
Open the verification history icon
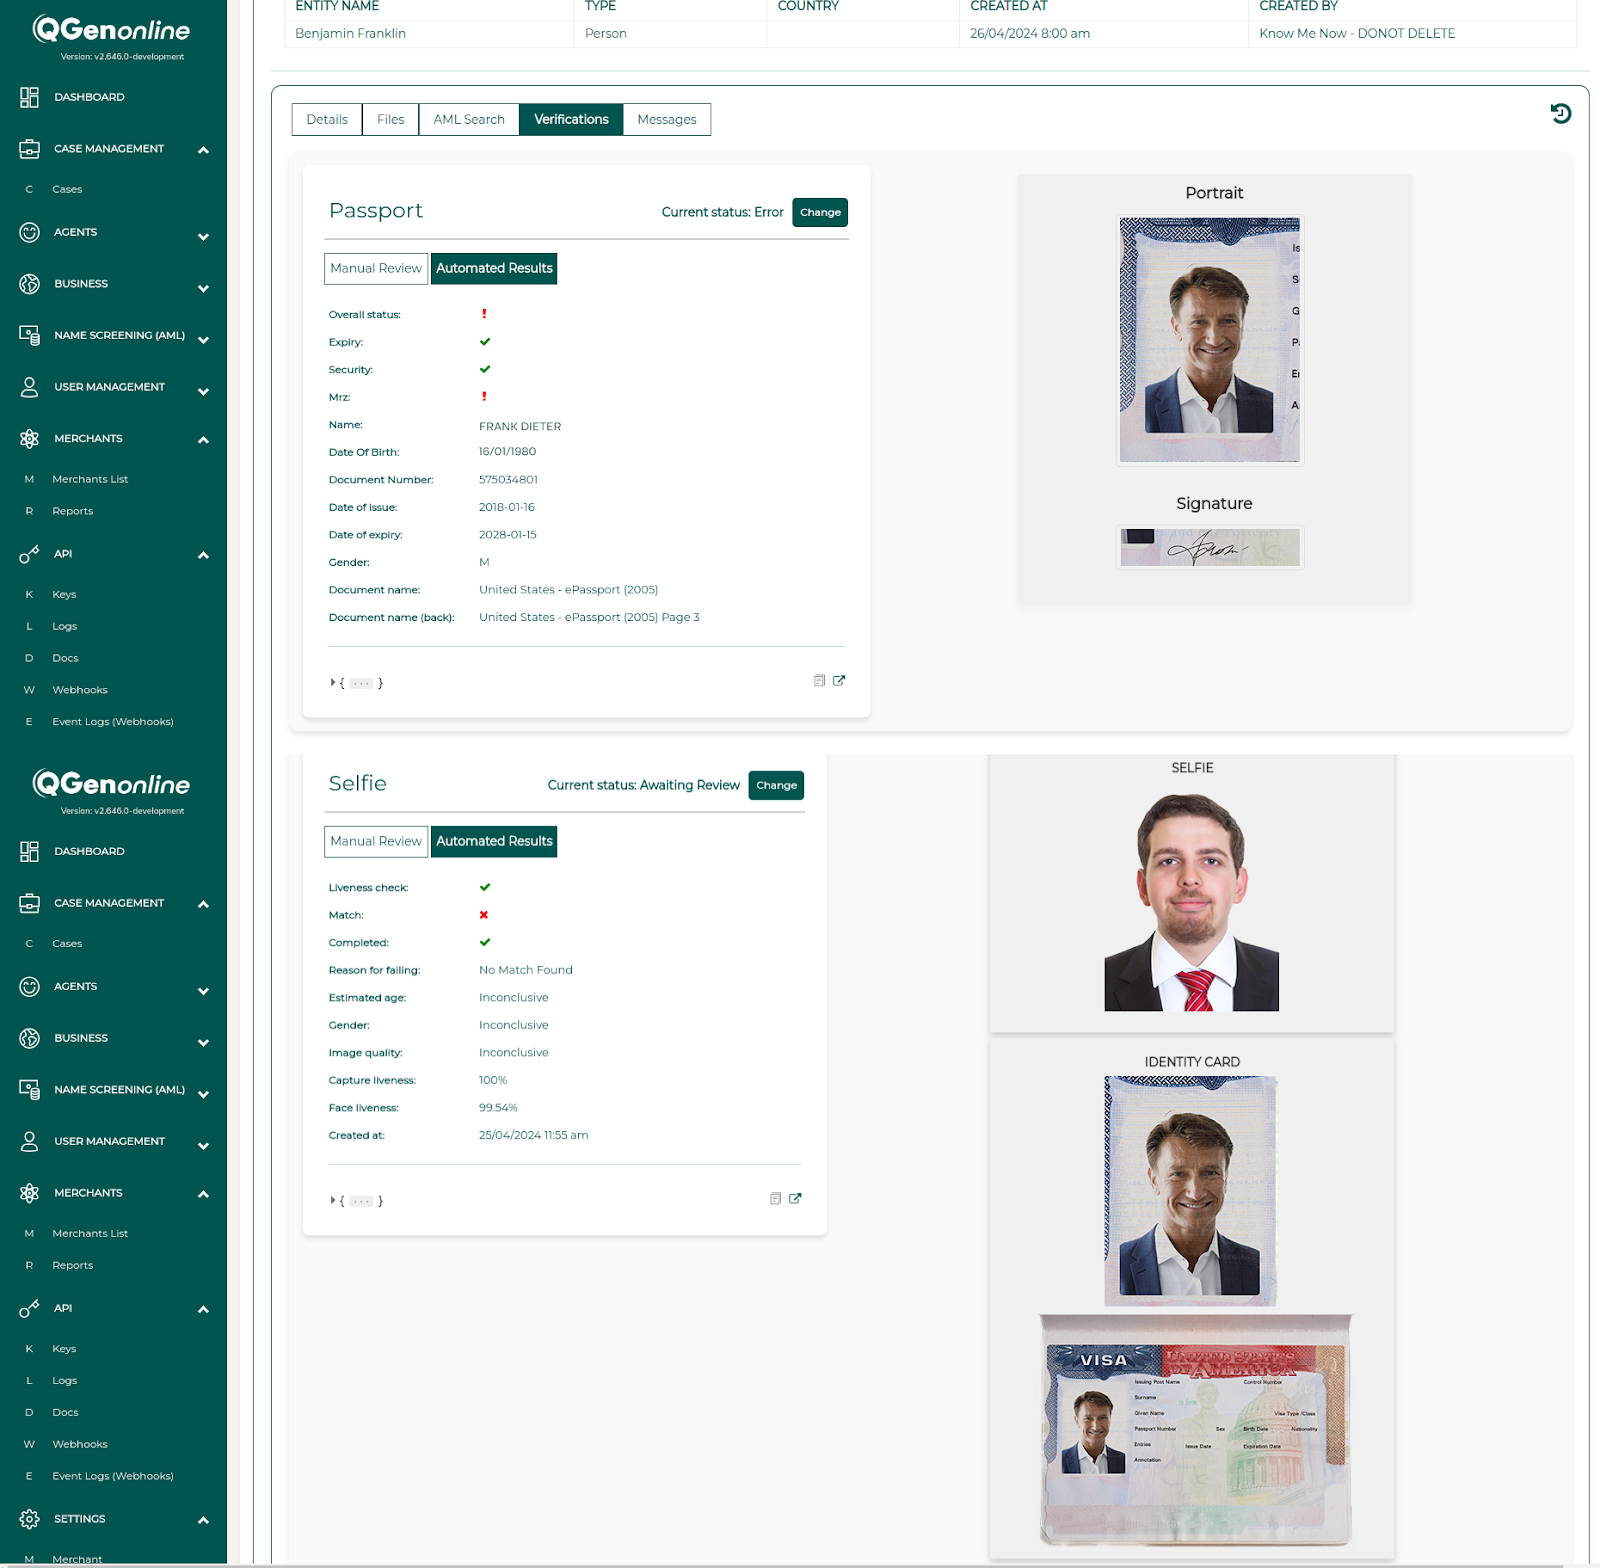coord(1561,114)
